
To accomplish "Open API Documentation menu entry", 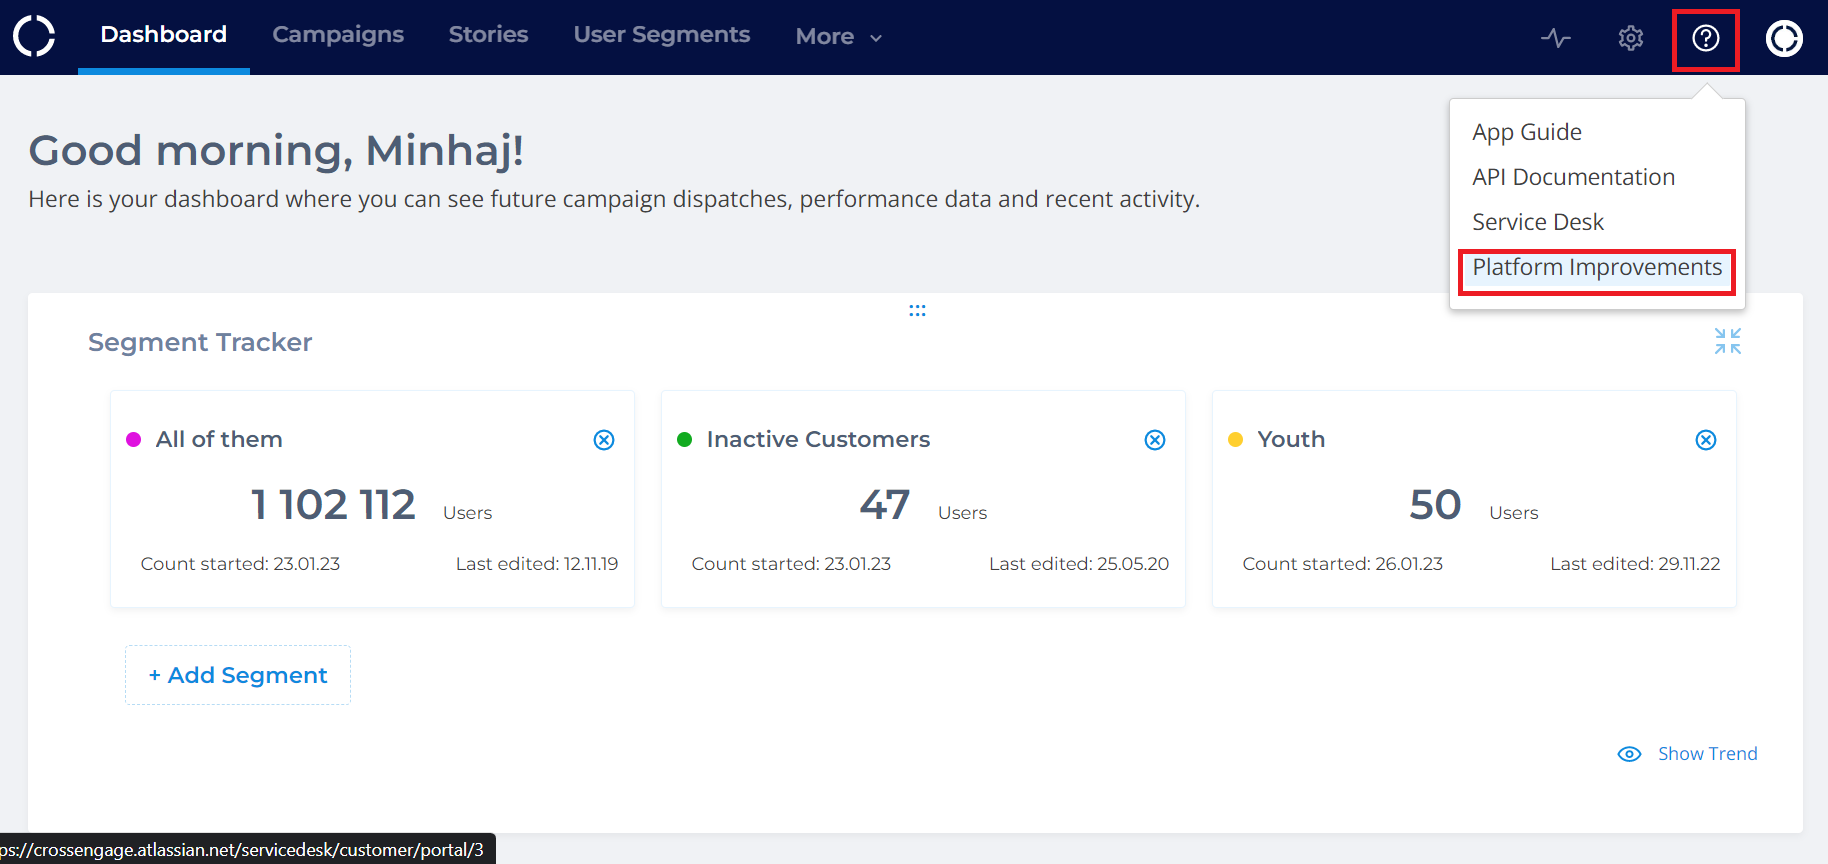I will [x=1573, y=177].
